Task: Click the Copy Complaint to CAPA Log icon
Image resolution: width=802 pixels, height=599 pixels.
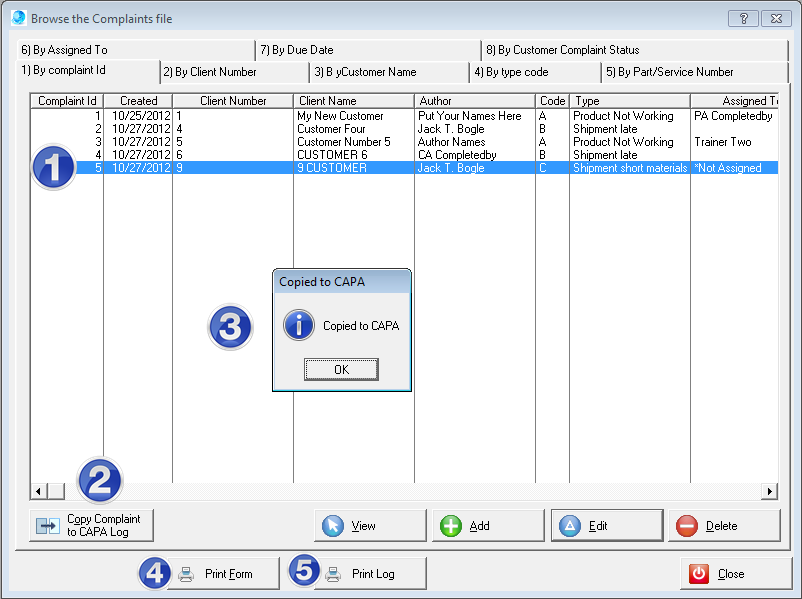Action: tap(46, 526)
